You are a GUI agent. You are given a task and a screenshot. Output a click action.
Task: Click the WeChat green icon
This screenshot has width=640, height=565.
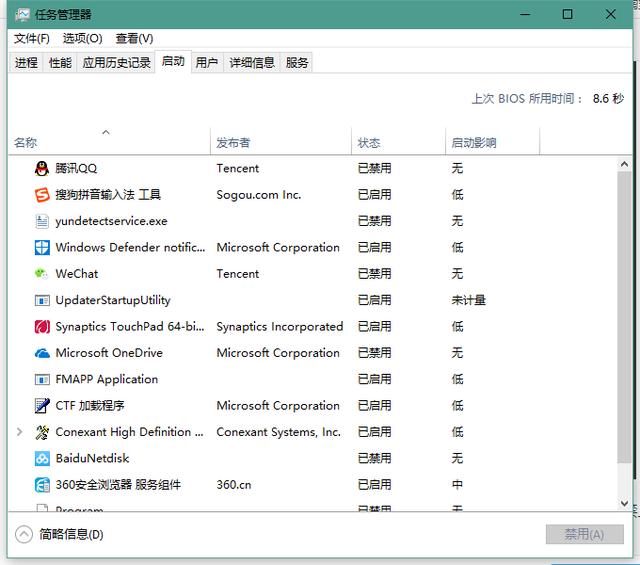pyautogui.click(x=41, y=274)
